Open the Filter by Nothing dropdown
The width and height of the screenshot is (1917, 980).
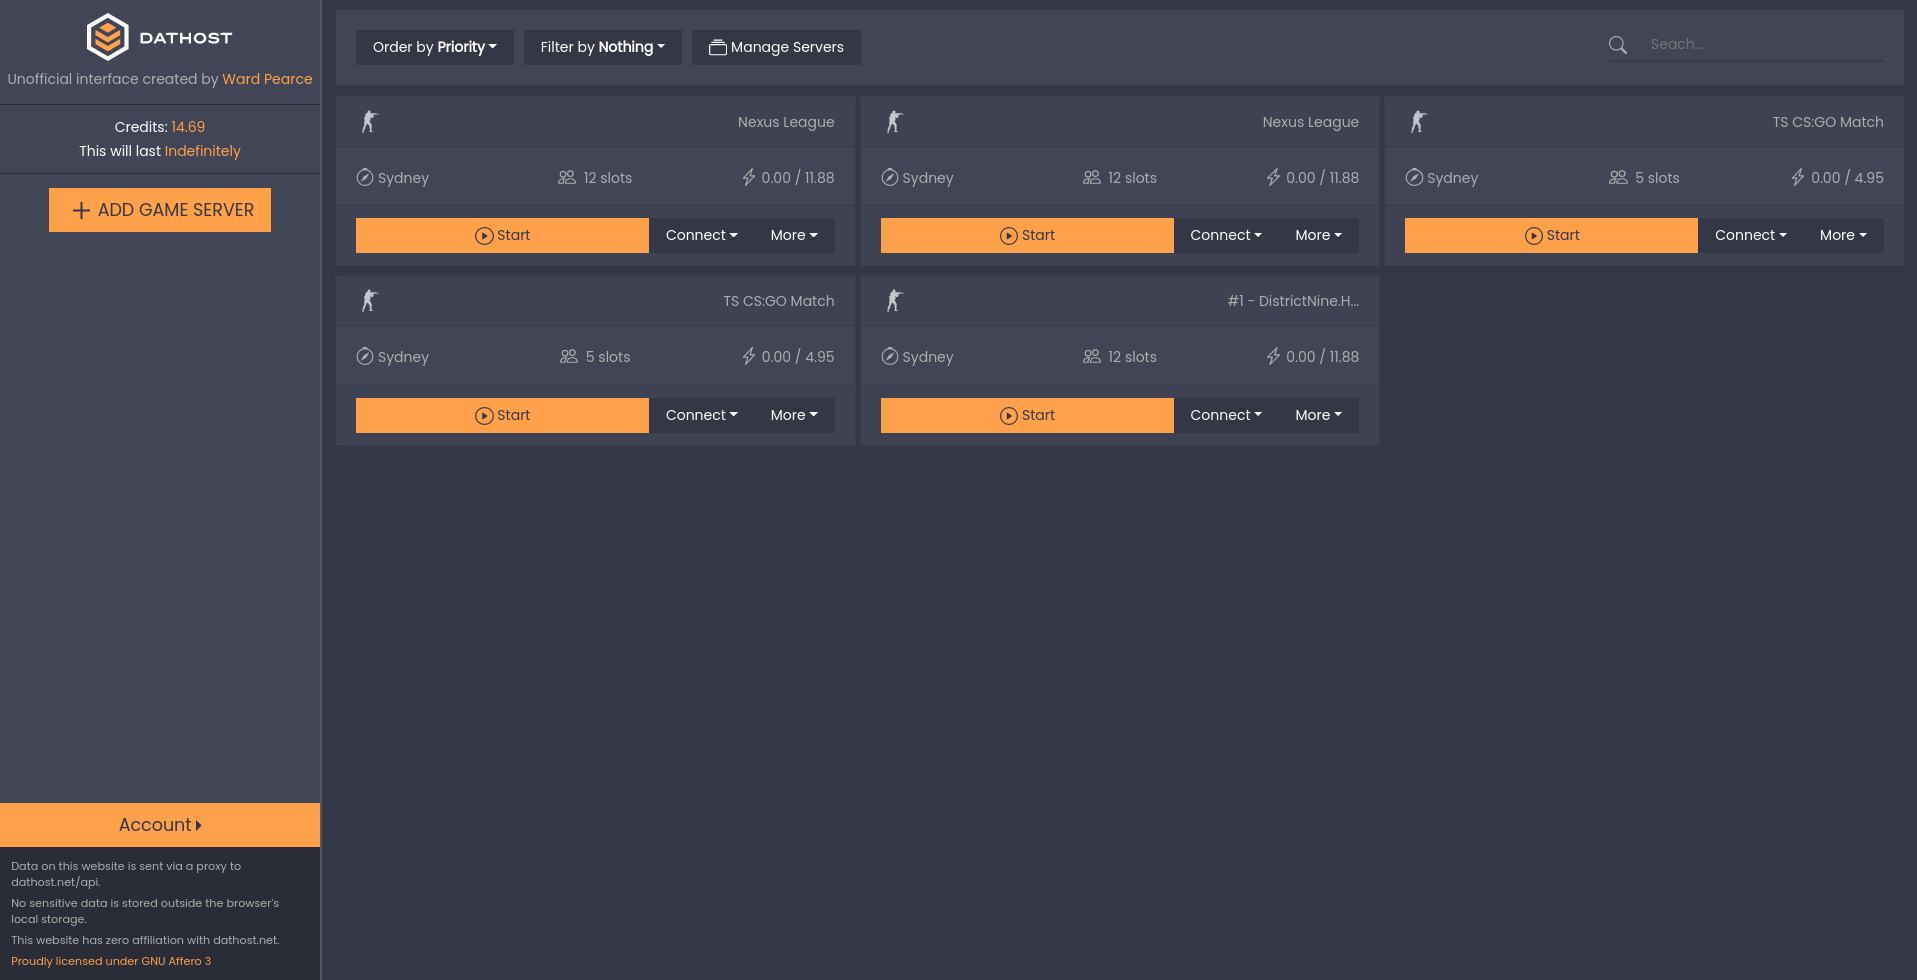click(x=603, y=47)
